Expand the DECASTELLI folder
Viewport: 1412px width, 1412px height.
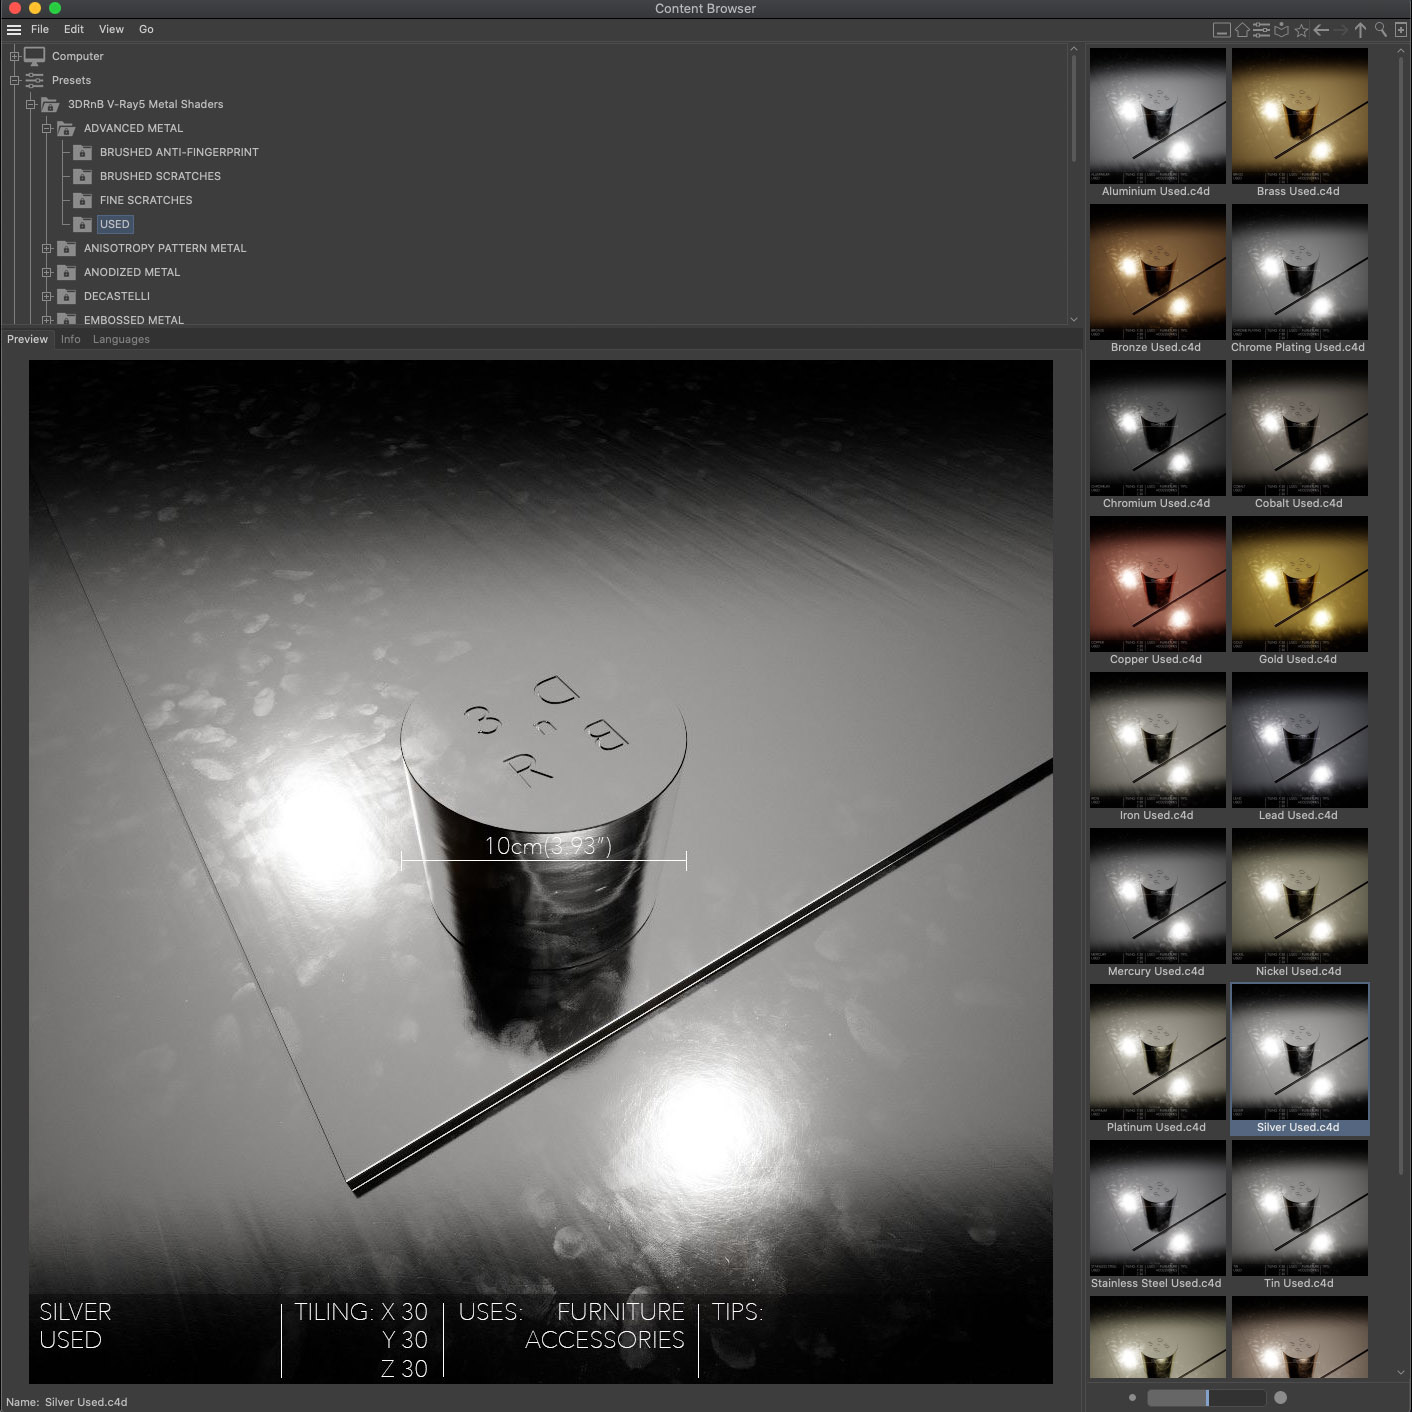point(47,296)
